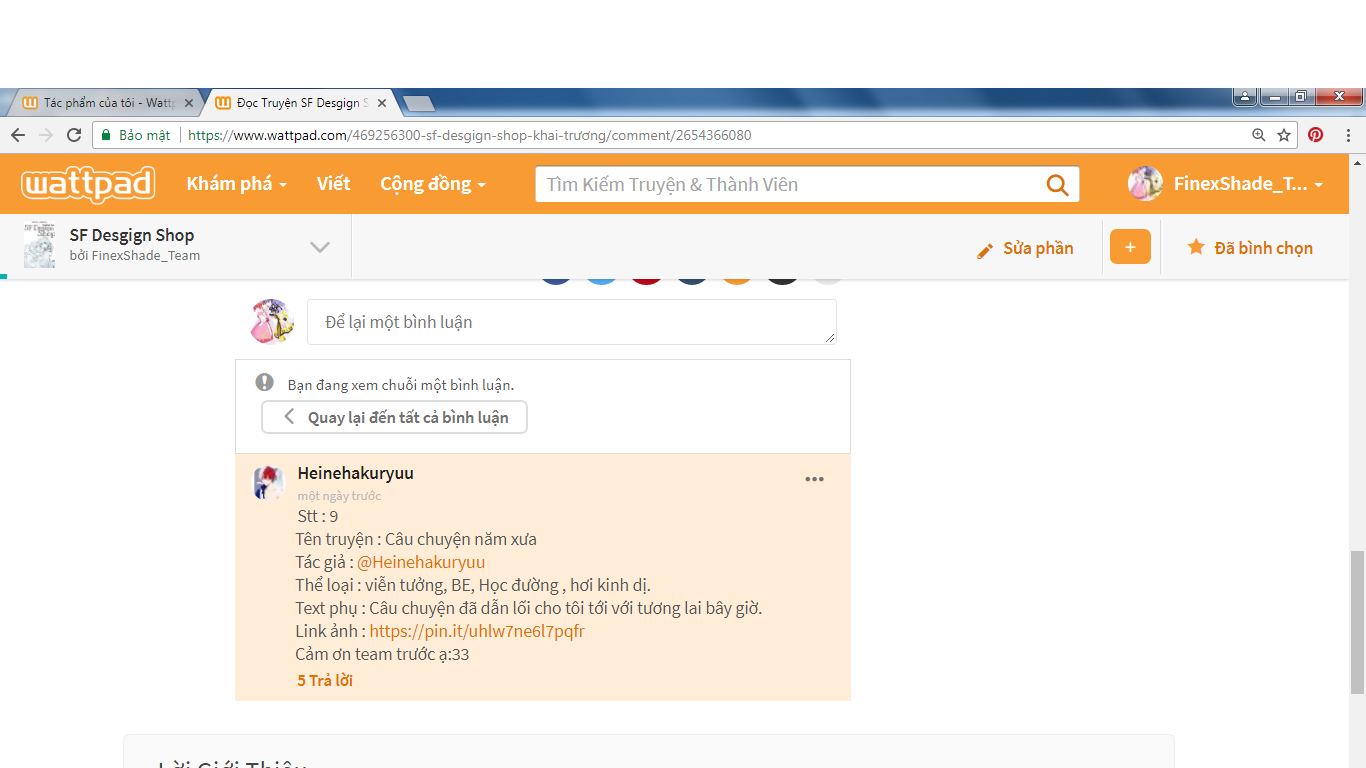
Task: Click the zoom magnifier icon in address bar
Action: click(x=1259, y=135)
